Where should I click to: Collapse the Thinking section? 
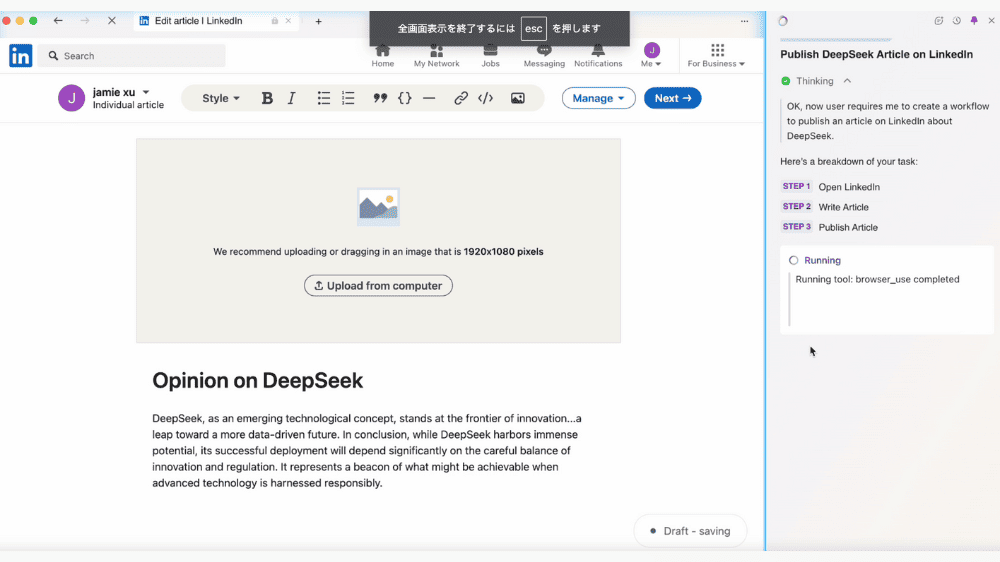tap(847, 81)
